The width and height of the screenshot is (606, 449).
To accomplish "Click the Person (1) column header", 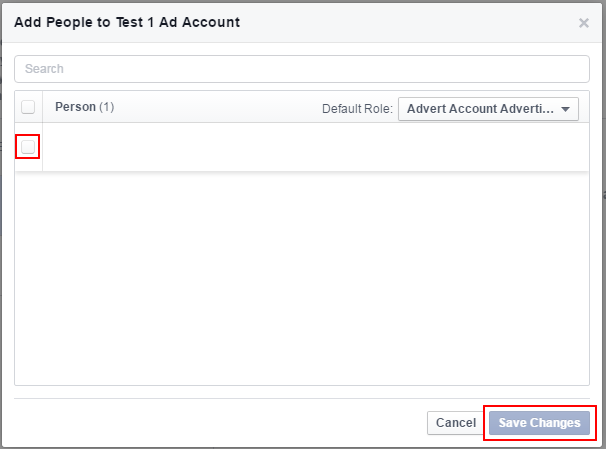I will point(85,107).
